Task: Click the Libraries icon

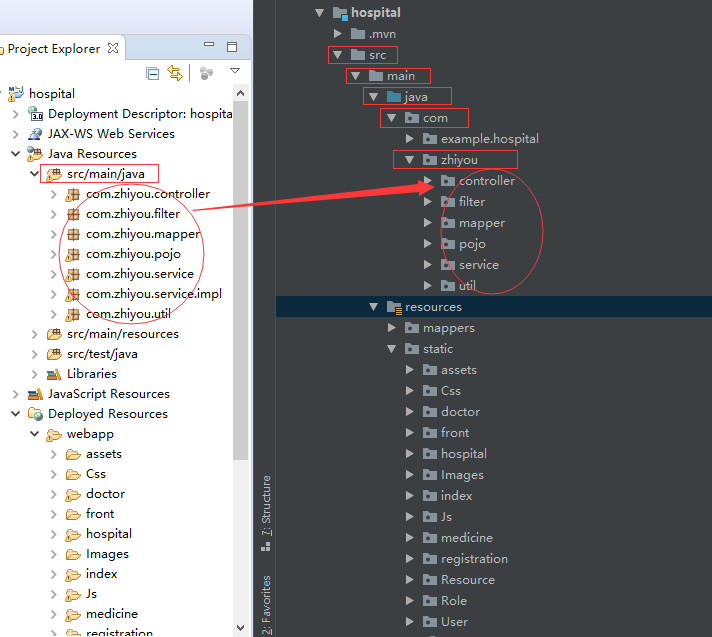Action: 54,374
